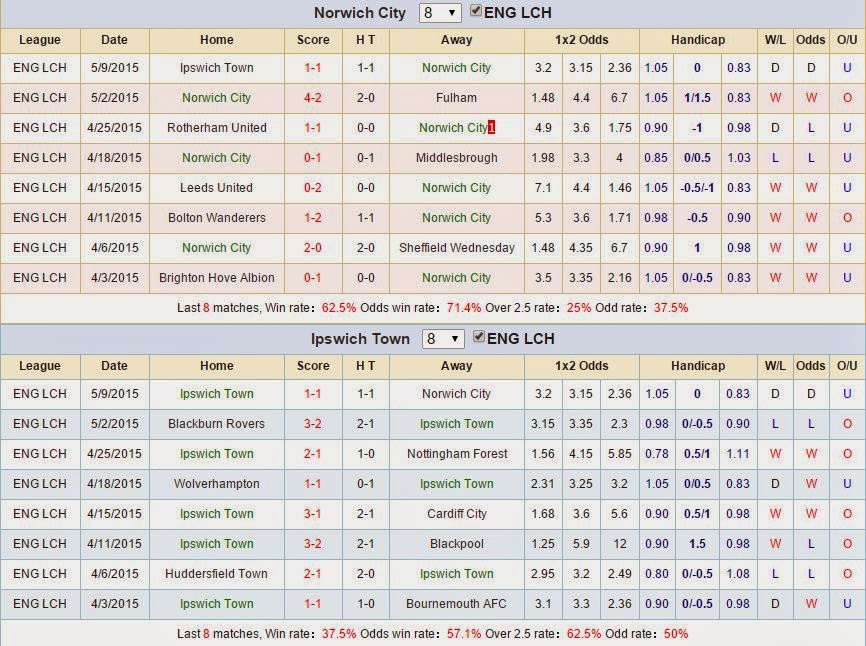Screen dimensions: 866x646
Task: Open Middlesbrough team link
Action: click(x=456, y=158)
